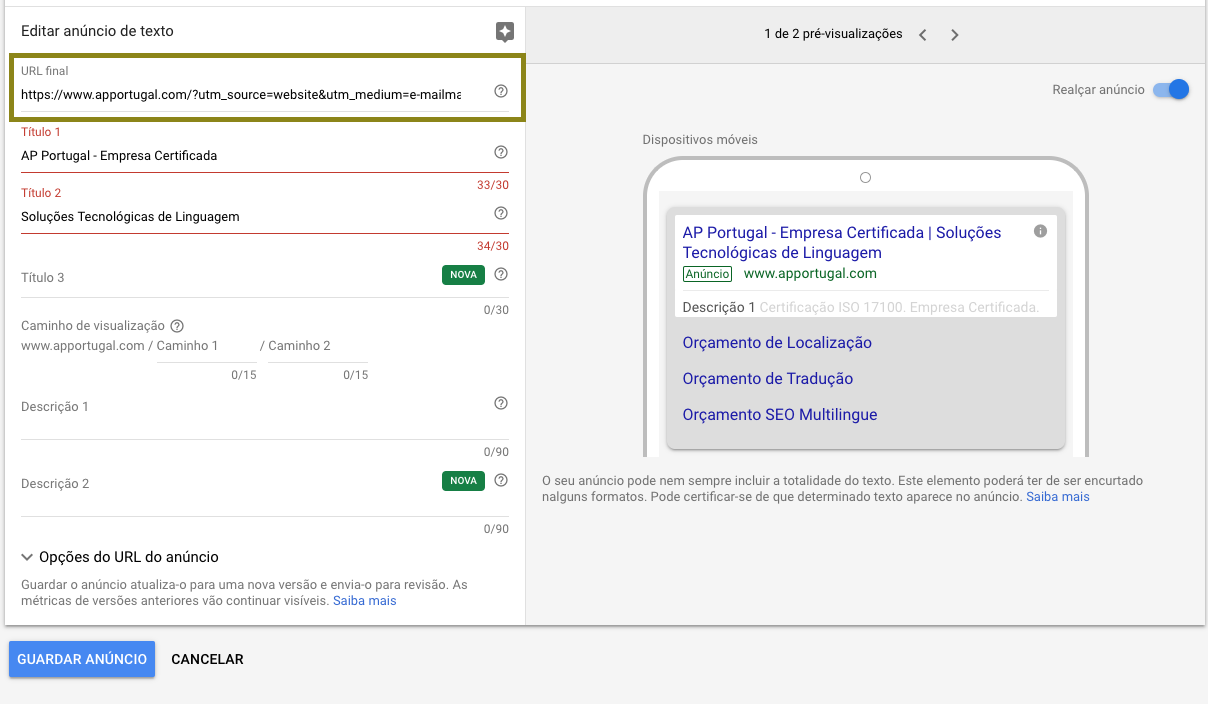
Task: Click the info icon in ad preview
Action: coord(1040,231)
